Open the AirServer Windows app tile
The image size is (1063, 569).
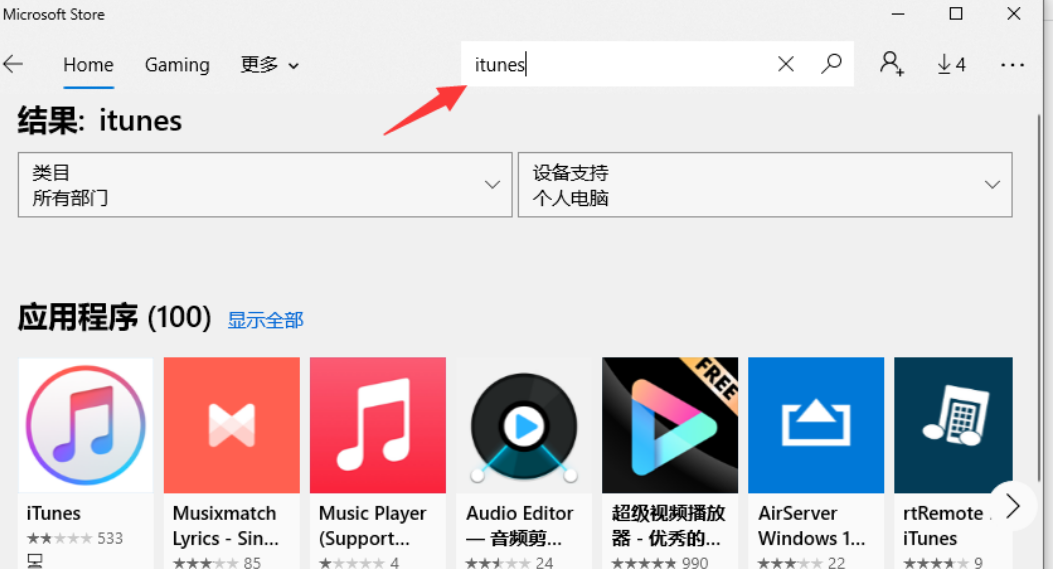[x=815, y=425]
